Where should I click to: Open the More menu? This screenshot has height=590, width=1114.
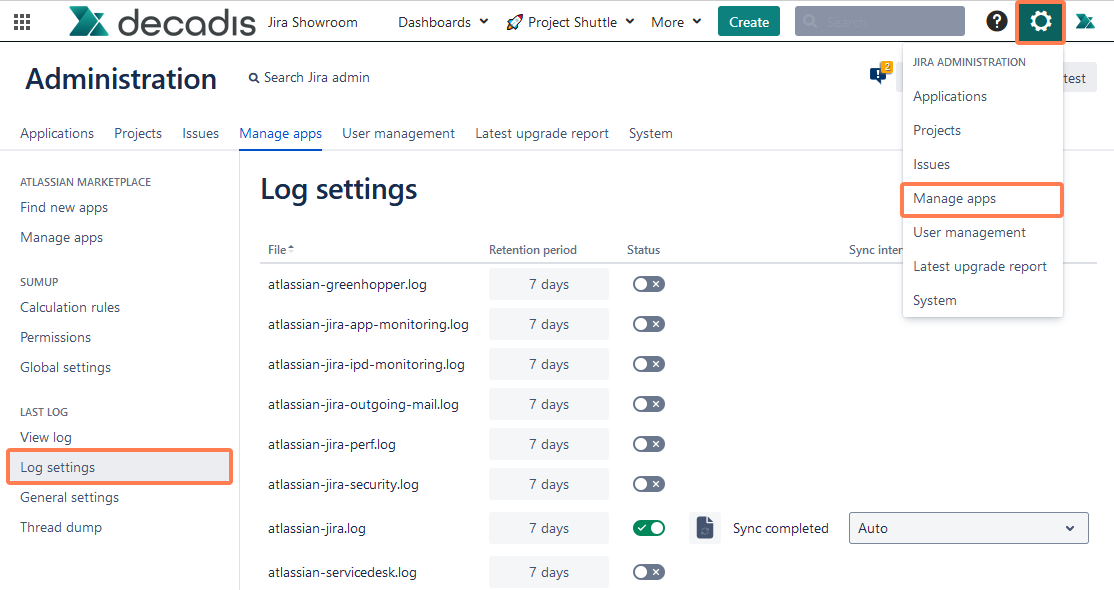(x=675, y=21)
